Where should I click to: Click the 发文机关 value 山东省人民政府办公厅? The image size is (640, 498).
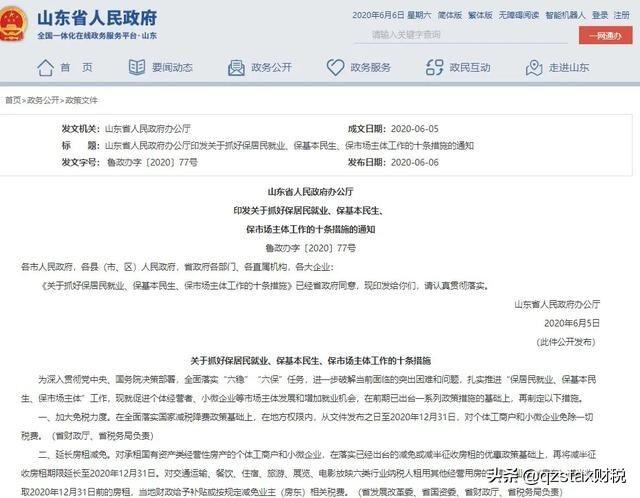tap(148, 129)
